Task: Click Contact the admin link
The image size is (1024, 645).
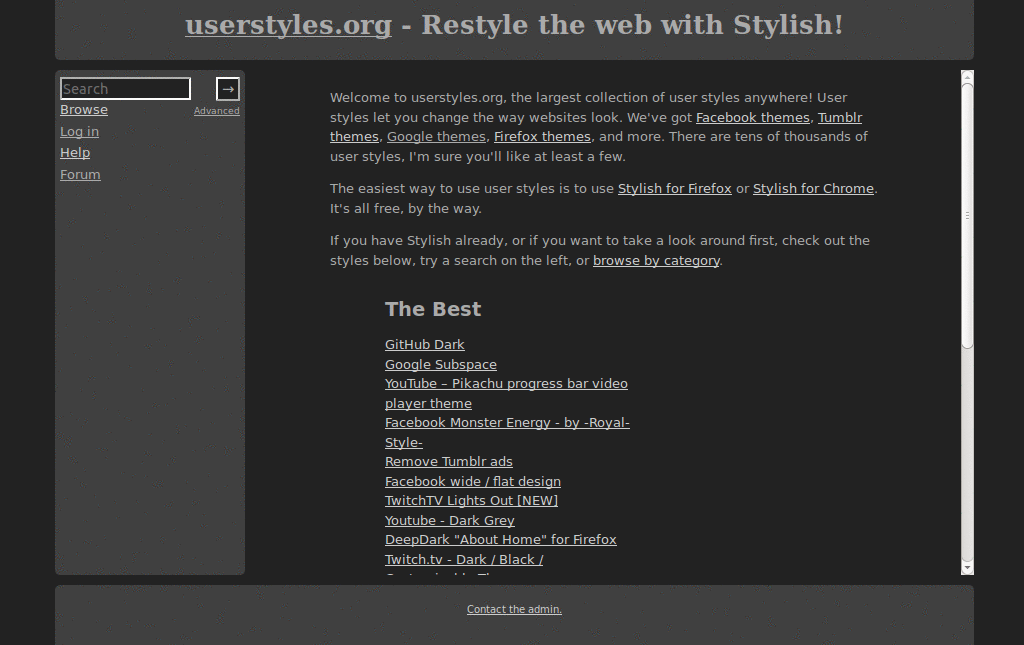Action: tap(514, 609)
